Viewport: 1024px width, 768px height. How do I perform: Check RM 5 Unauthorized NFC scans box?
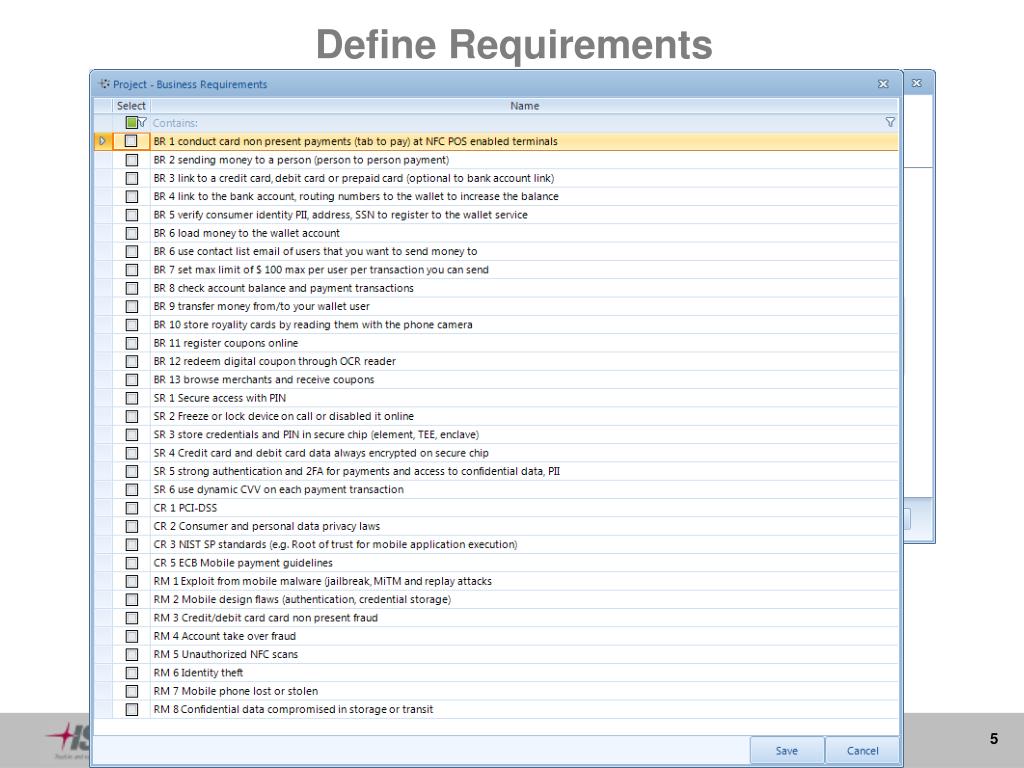pos(132,654)
